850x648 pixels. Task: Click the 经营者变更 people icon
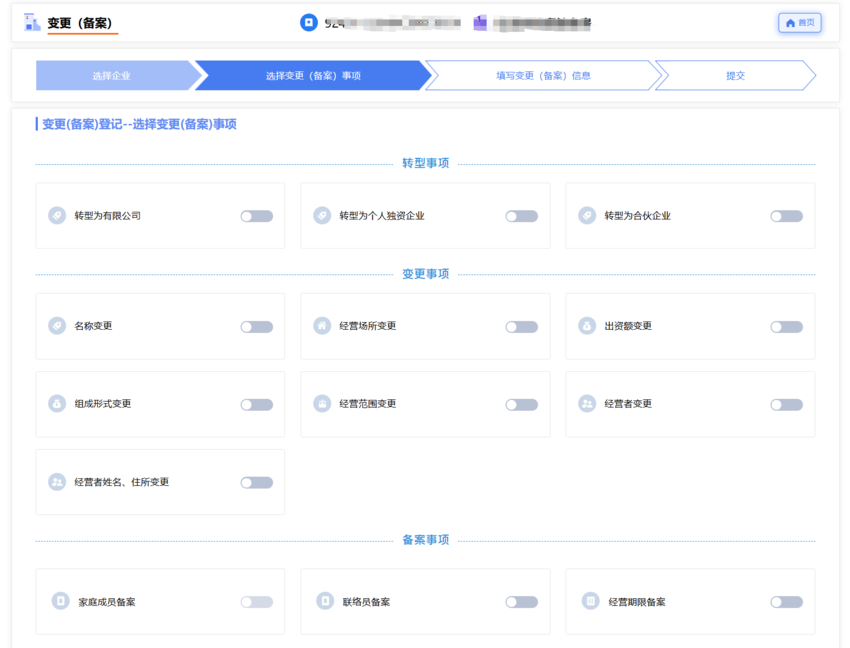pos(587,404)
